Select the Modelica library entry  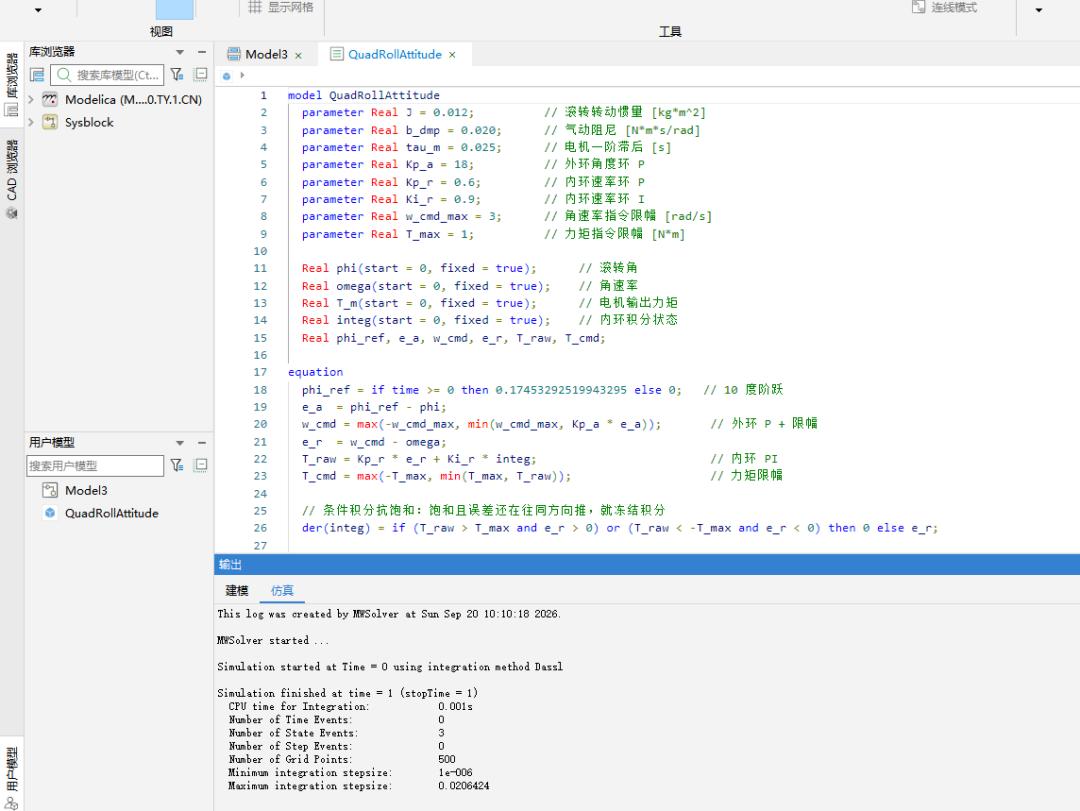[134, 100]
